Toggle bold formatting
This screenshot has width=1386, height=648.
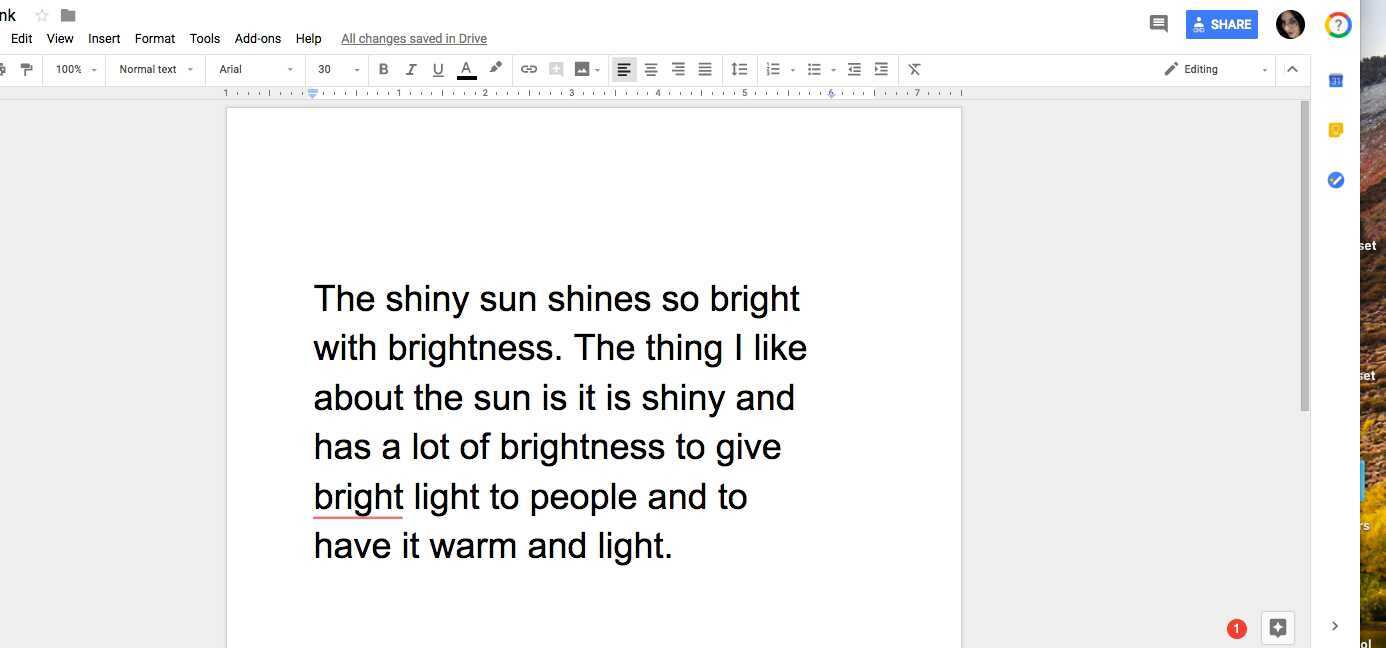(383, 69)
